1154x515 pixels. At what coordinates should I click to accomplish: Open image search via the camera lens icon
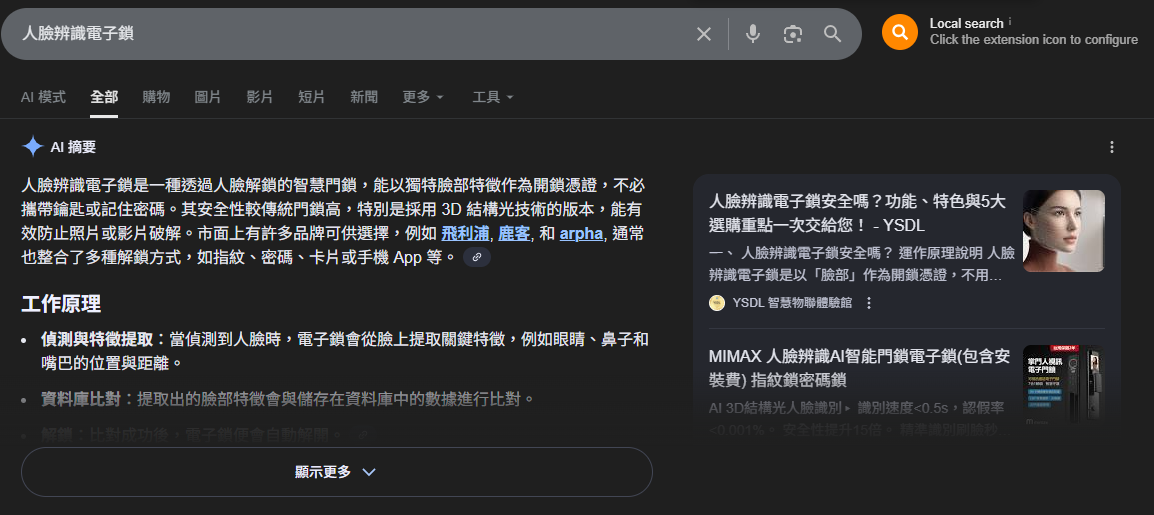[793, 34]
